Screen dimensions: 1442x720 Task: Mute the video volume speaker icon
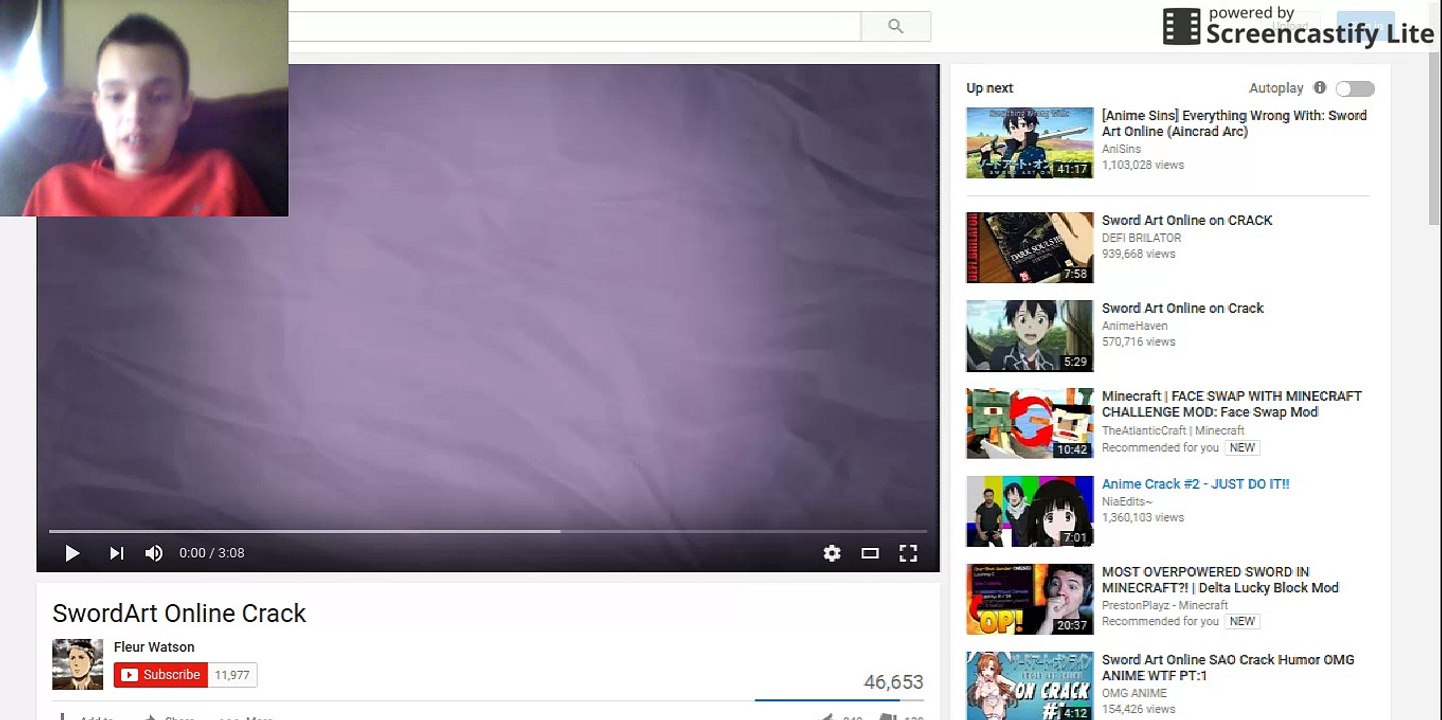point(154,553)
